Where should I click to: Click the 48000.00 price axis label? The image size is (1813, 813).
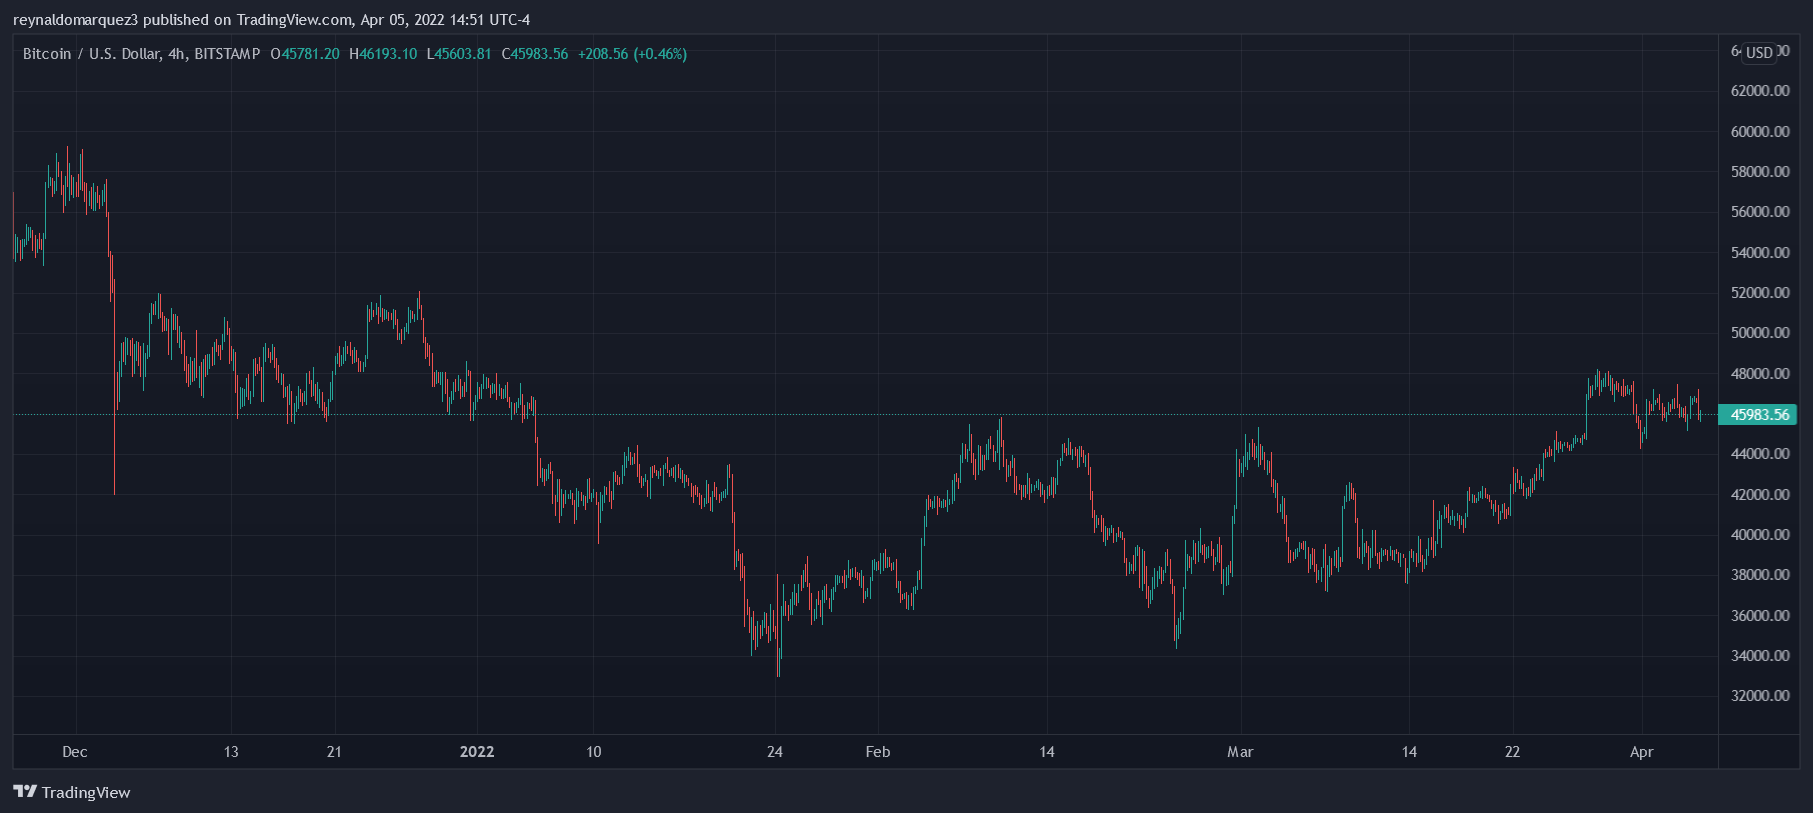pyautogui.click(x=1760, y=374)
